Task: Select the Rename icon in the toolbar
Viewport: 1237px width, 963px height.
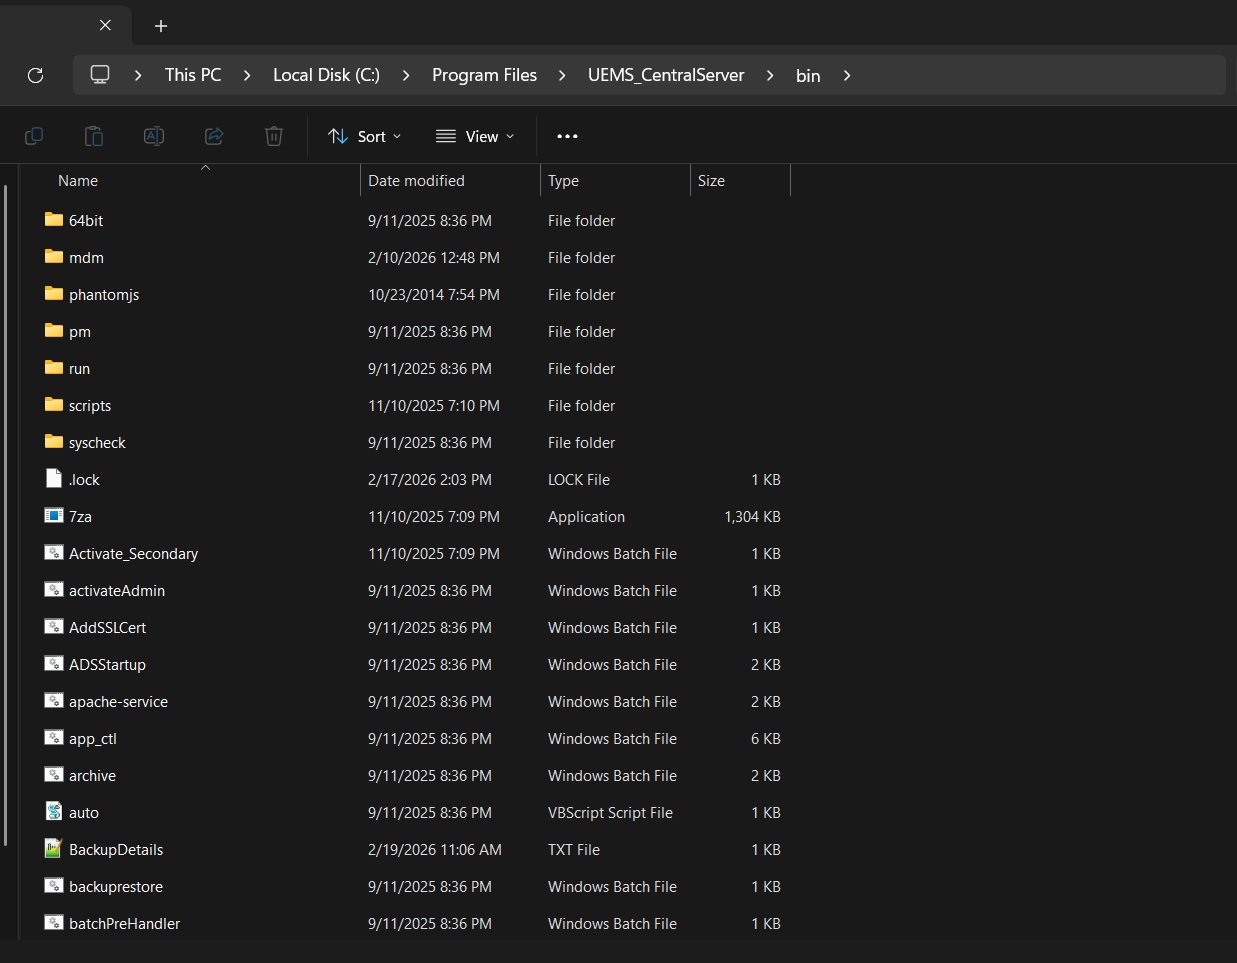Action: click(153, 136)
